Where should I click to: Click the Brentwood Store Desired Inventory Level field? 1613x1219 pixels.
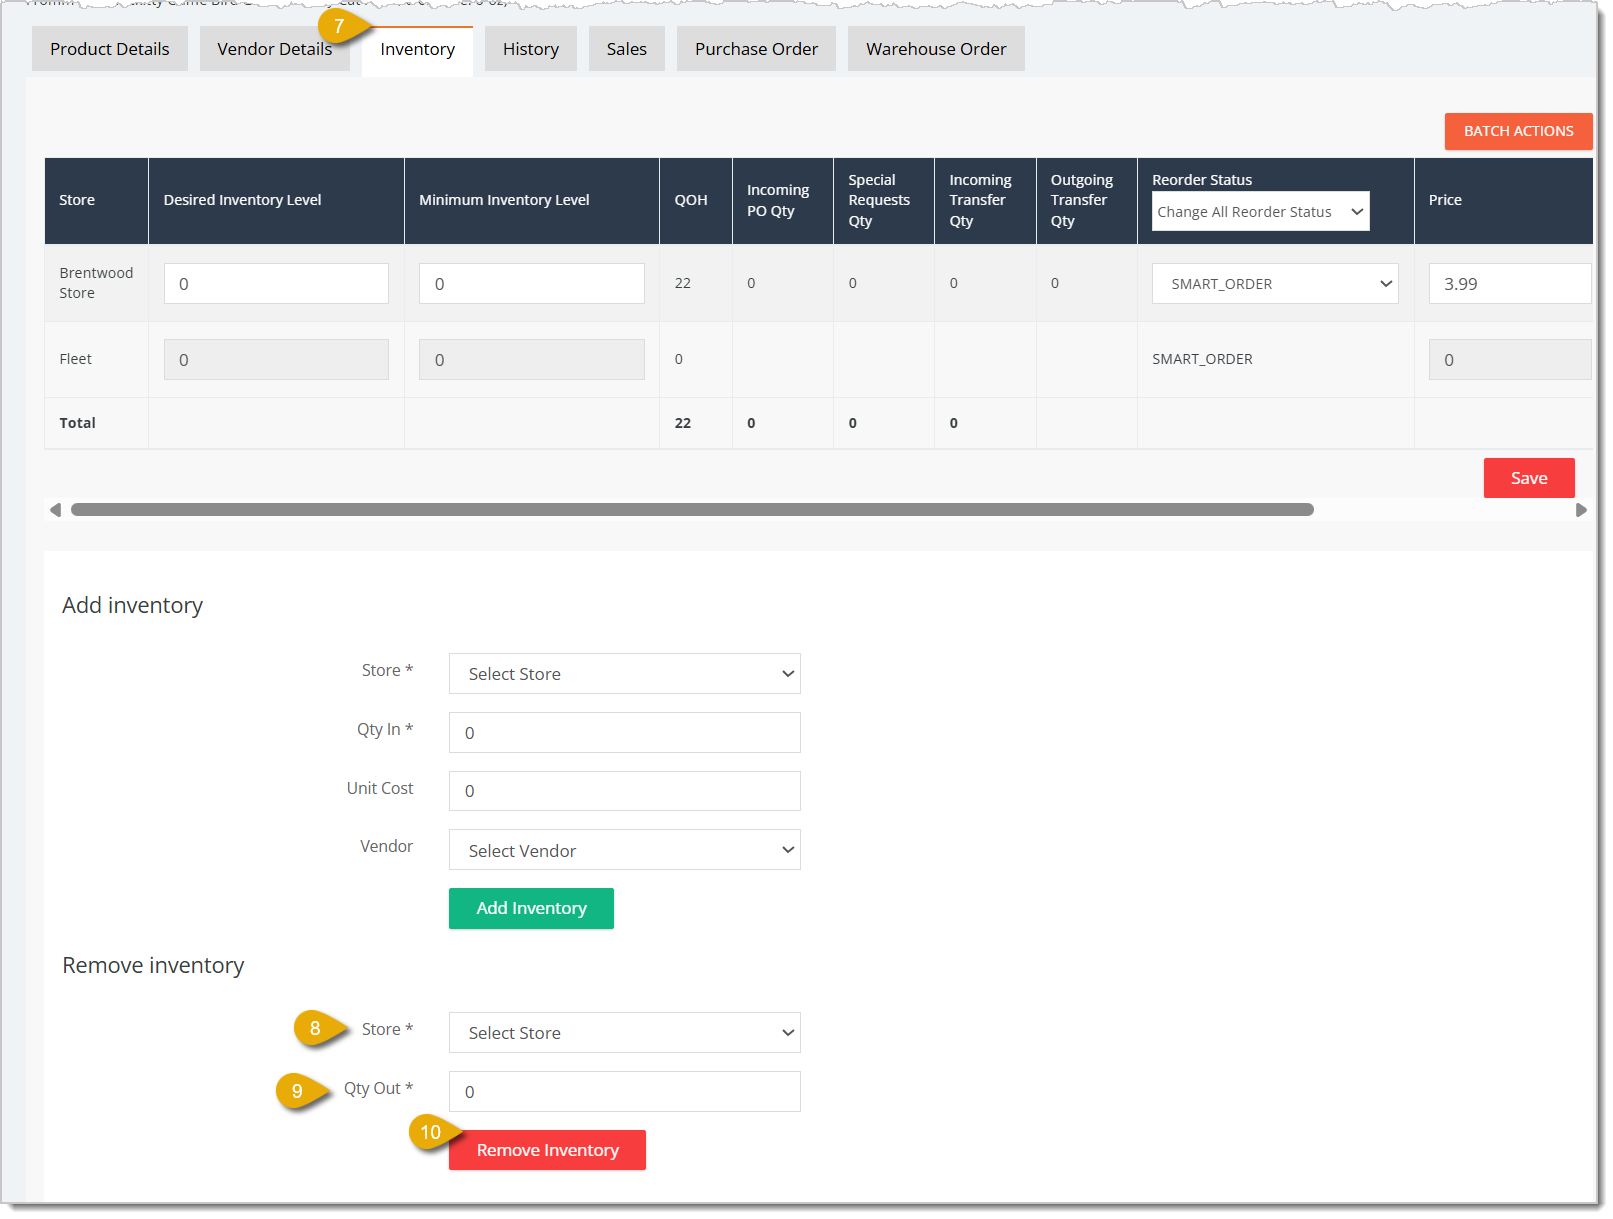(x=276, y=284)
